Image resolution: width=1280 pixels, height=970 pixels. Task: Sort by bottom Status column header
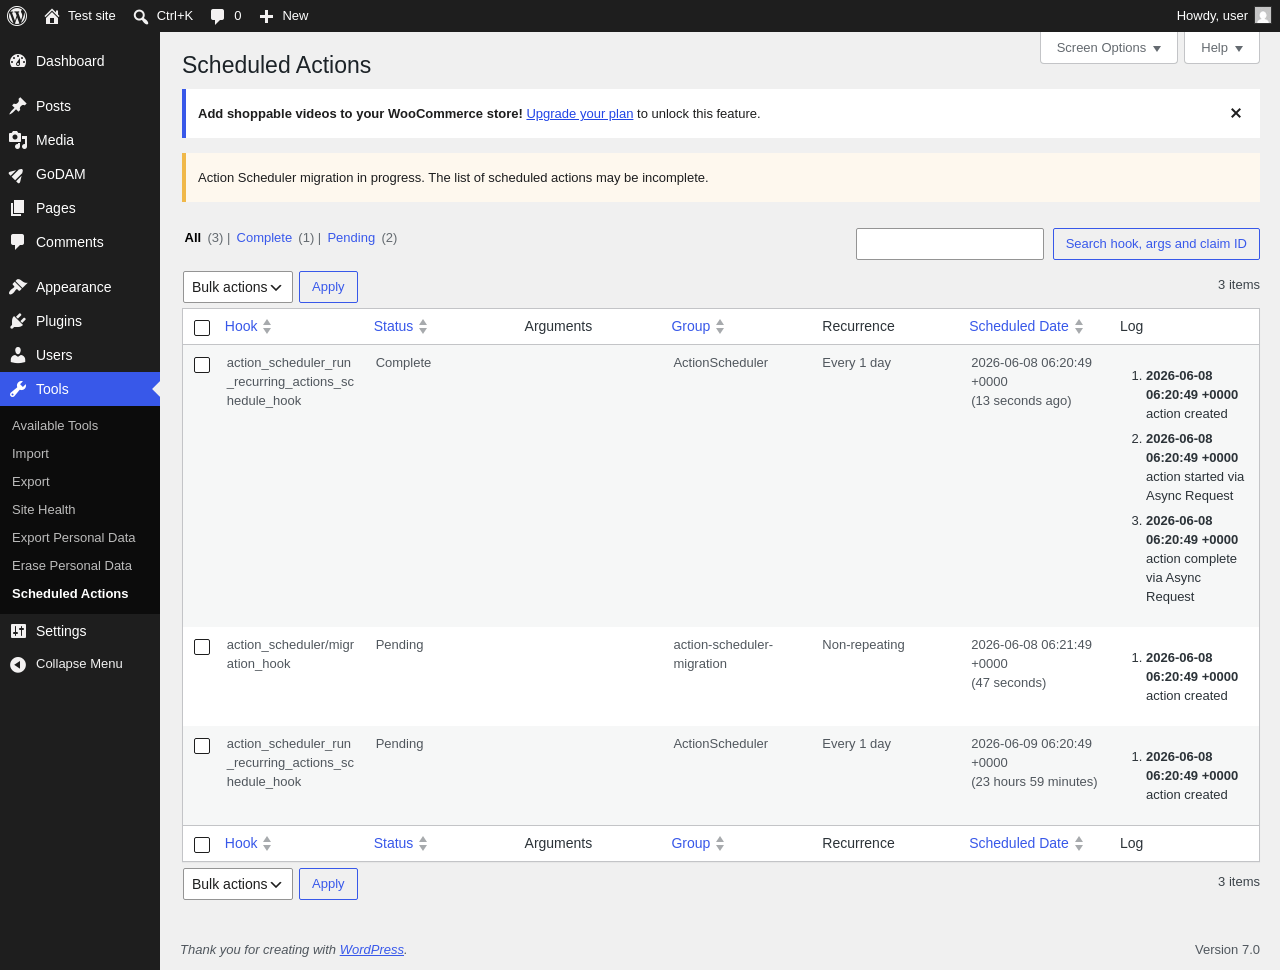coord(393,843)
